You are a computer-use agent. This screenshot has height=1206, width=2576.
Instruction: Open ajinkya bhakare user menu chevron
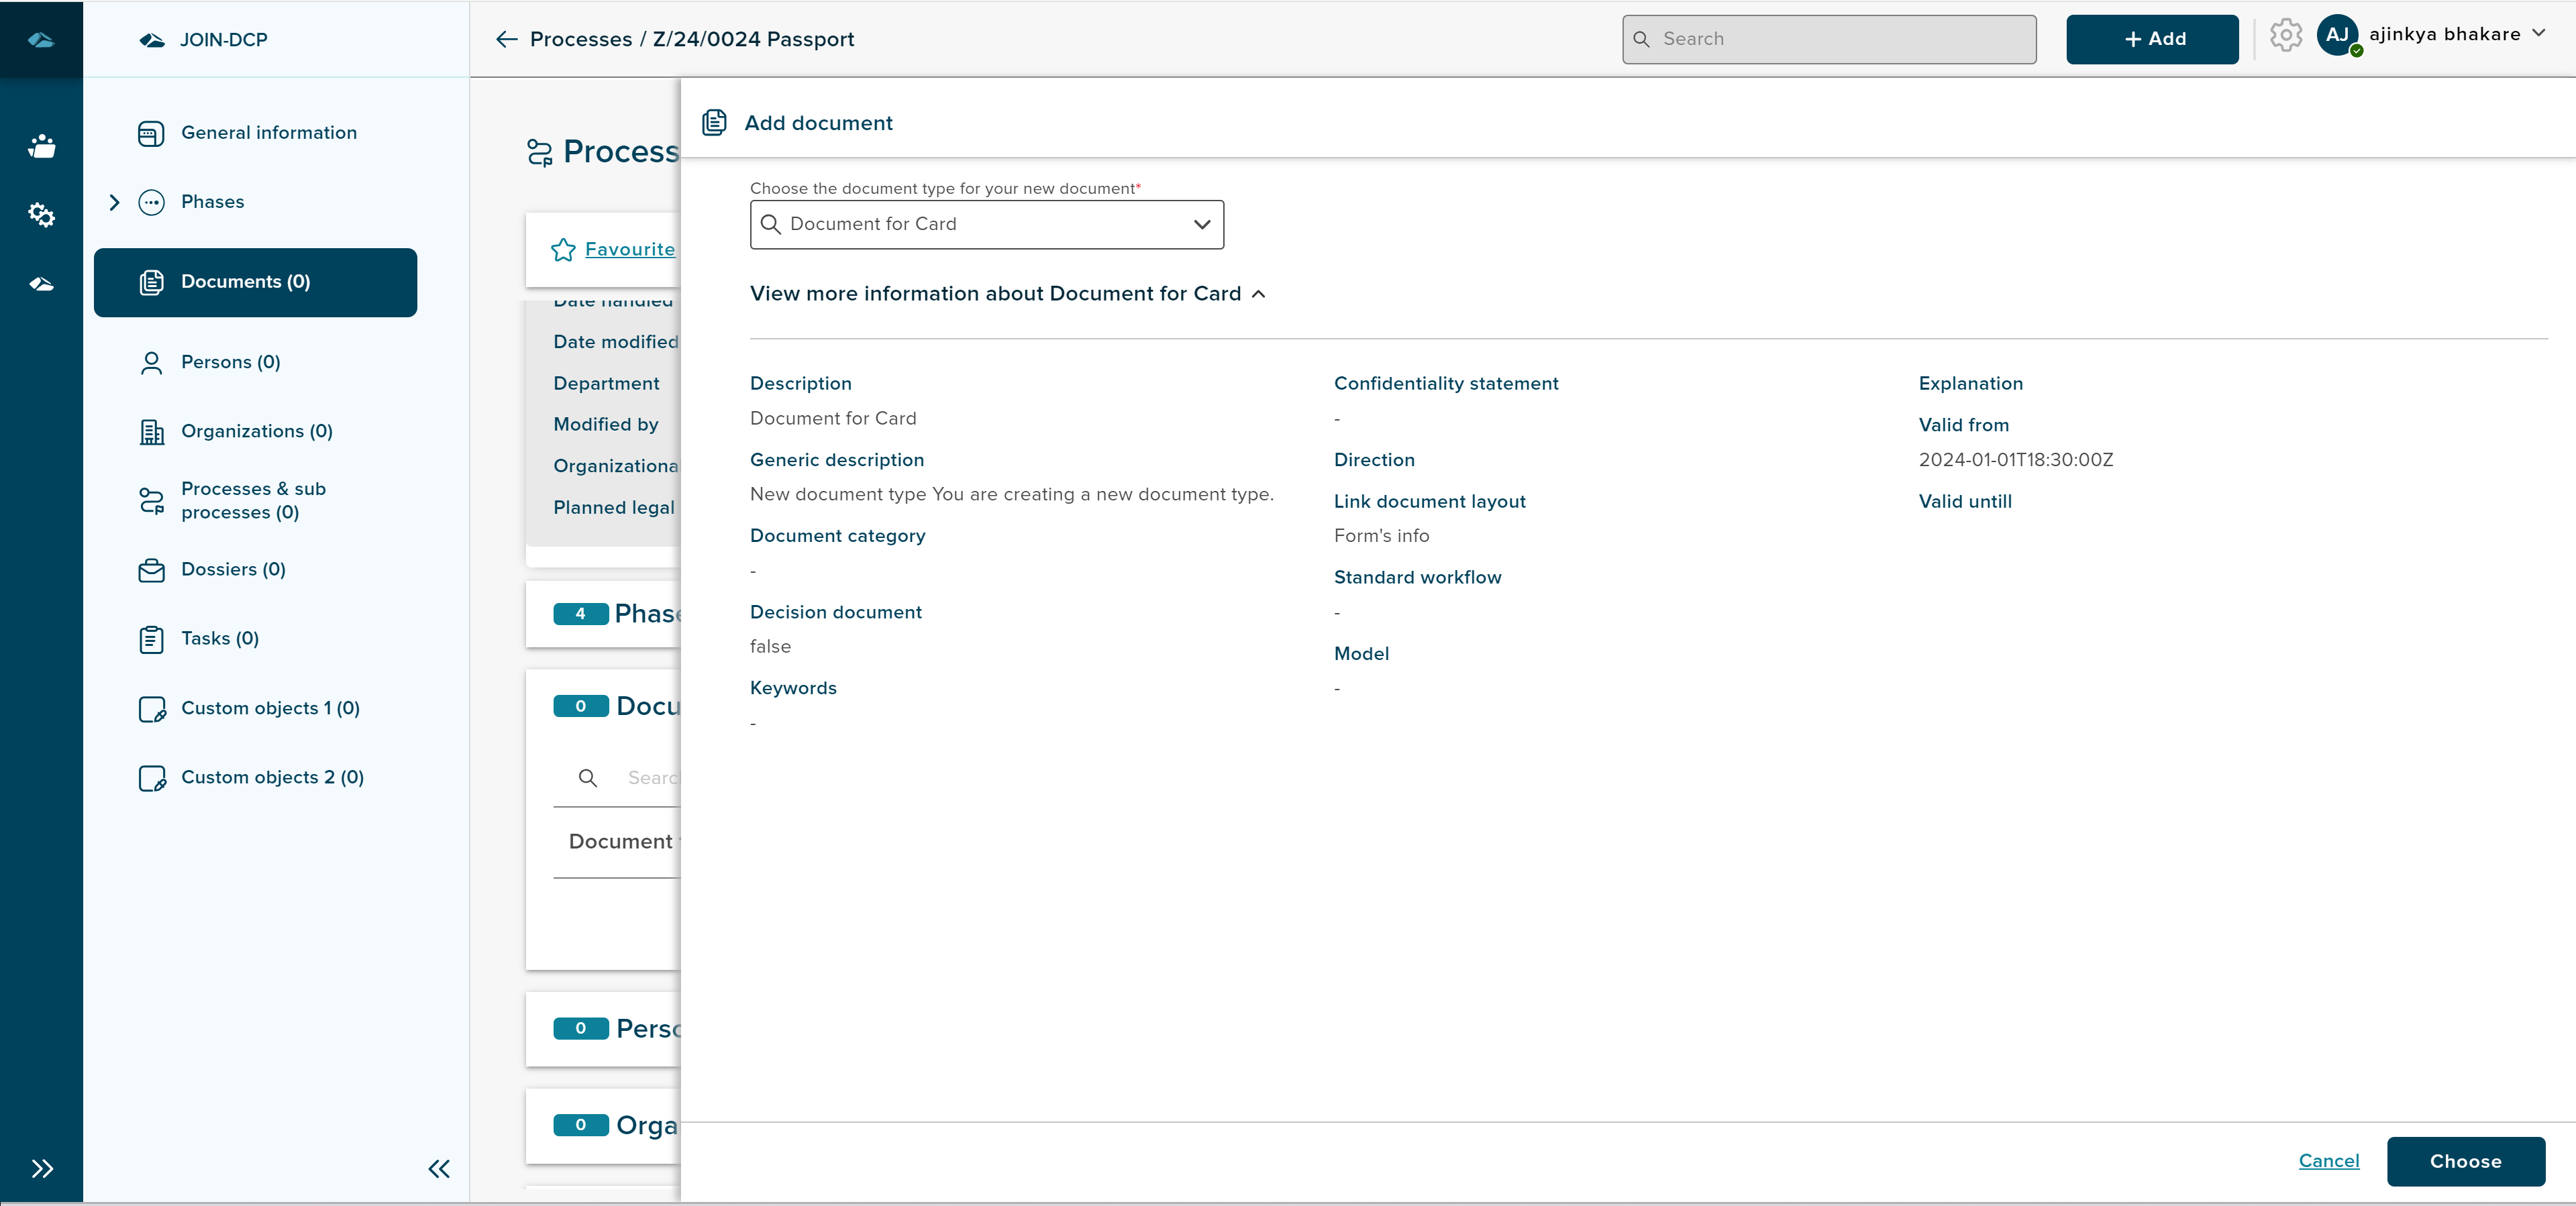tap(2538, 33)
